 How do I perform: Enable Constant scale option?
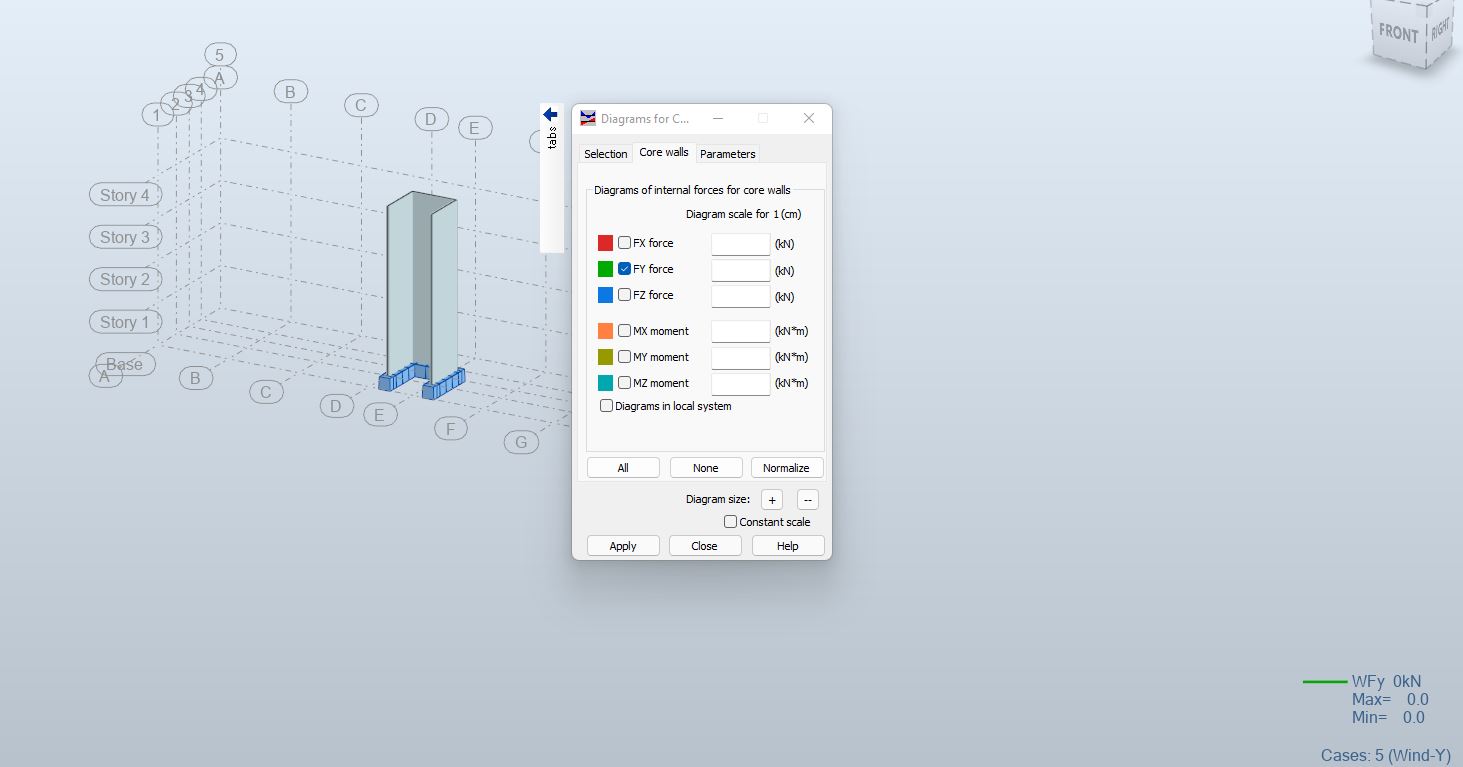[x=730, y=521]
